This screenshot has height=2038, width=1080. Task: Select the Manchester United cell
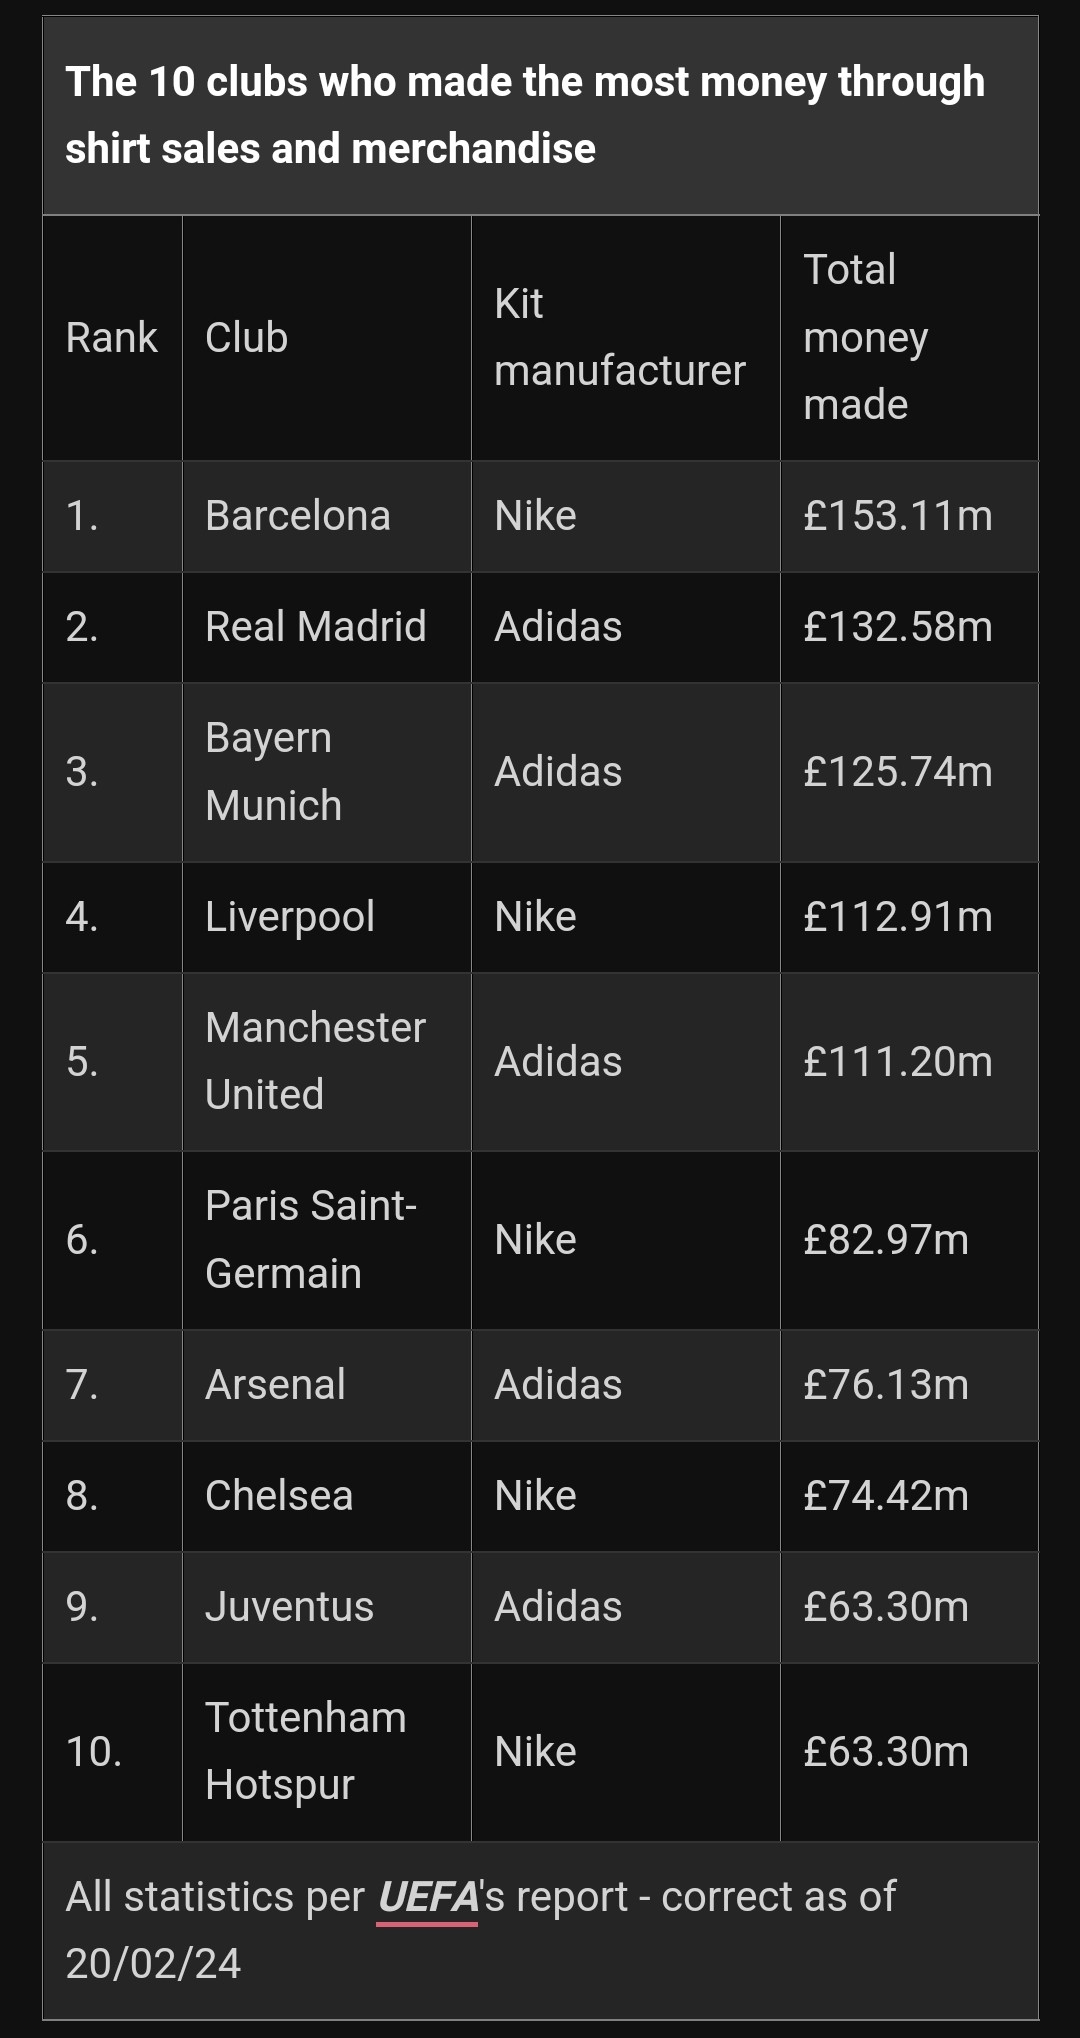pyautogui.click(x=327, y=1061)
